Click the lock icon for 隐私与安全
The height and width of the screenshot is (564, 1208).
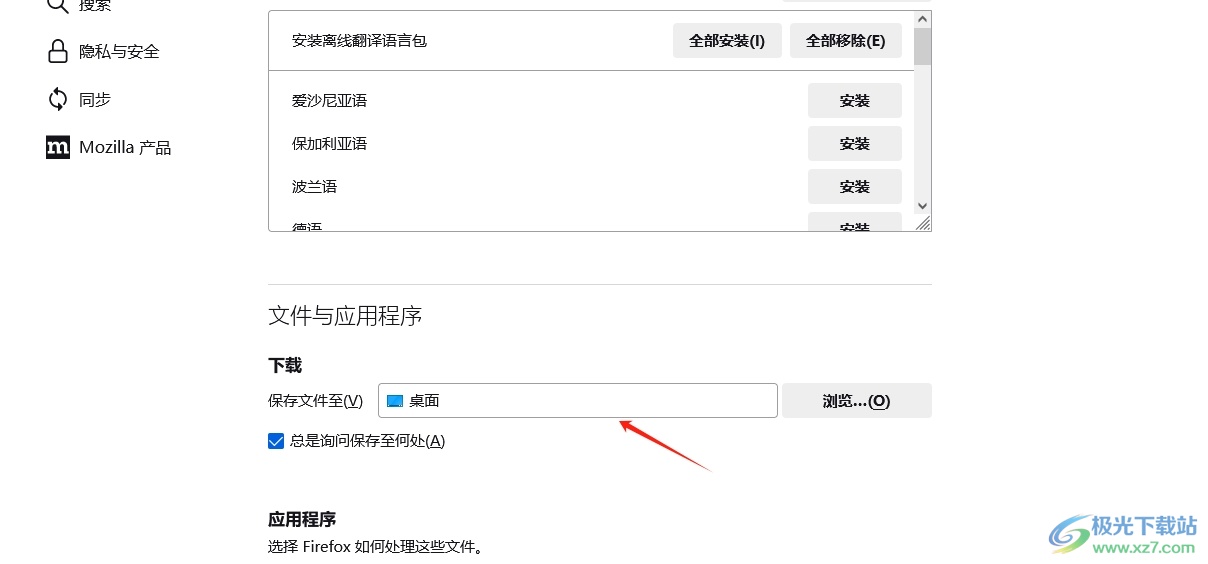pyautogui.click(x=58, y=51)
